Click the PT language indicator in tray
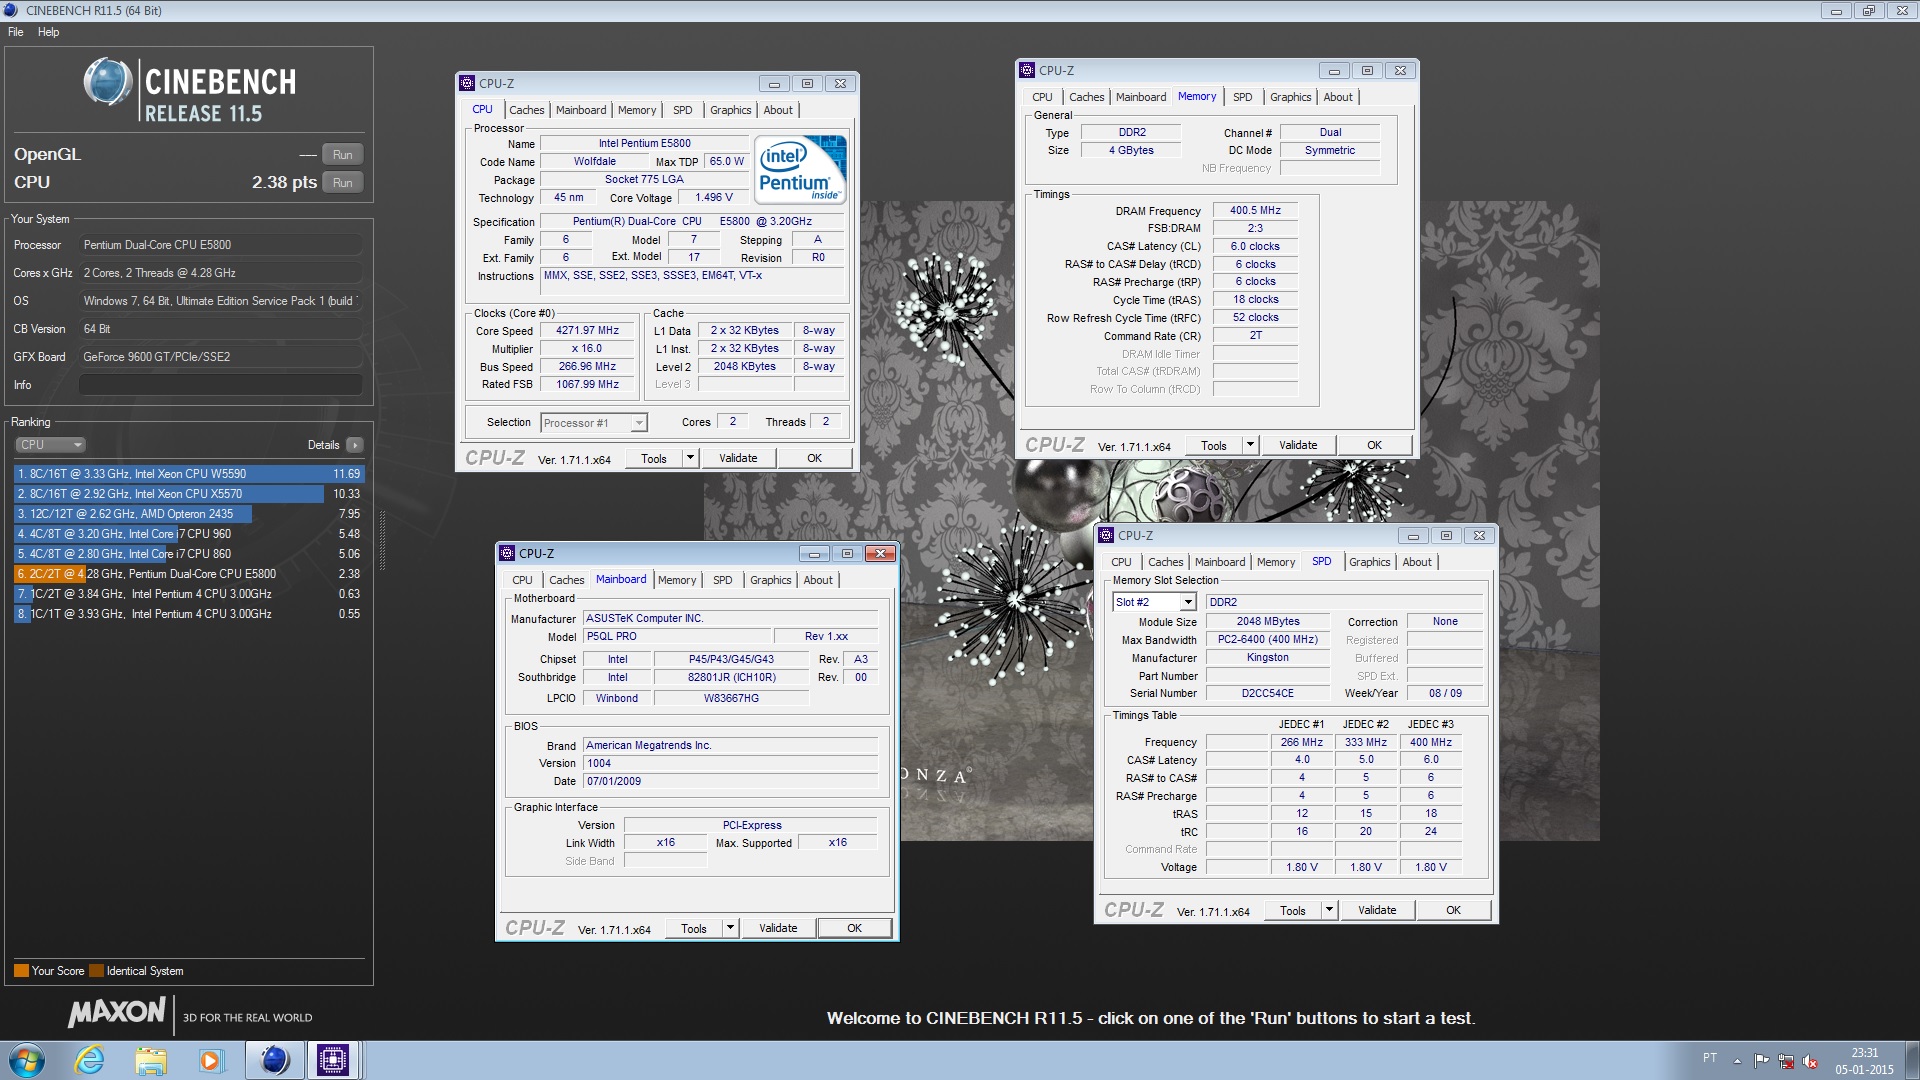Image resolution: width=1920 pixels, height=1080 pixels. (x=1710, y=1058)
